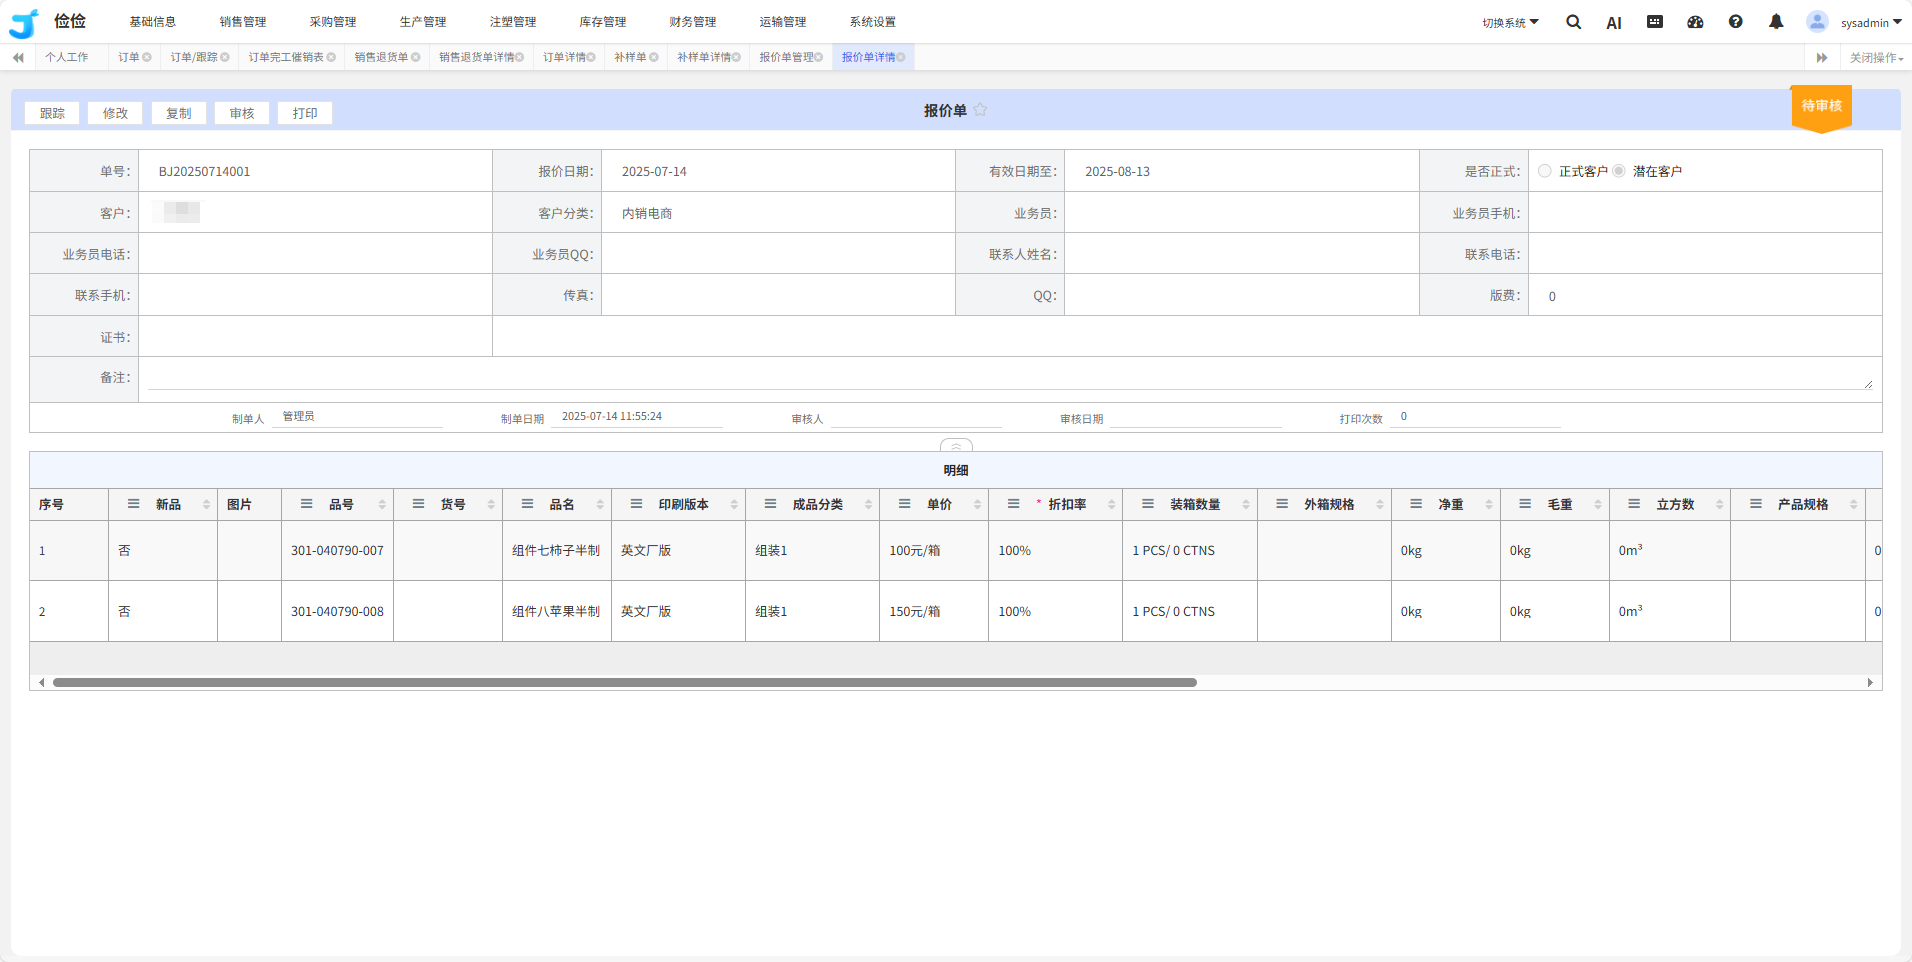Image resolution: width=1912 pixels, height=962 pixels.
Task: Open the keyboard shortcuts icon
Action: [x=1655, y=22]
